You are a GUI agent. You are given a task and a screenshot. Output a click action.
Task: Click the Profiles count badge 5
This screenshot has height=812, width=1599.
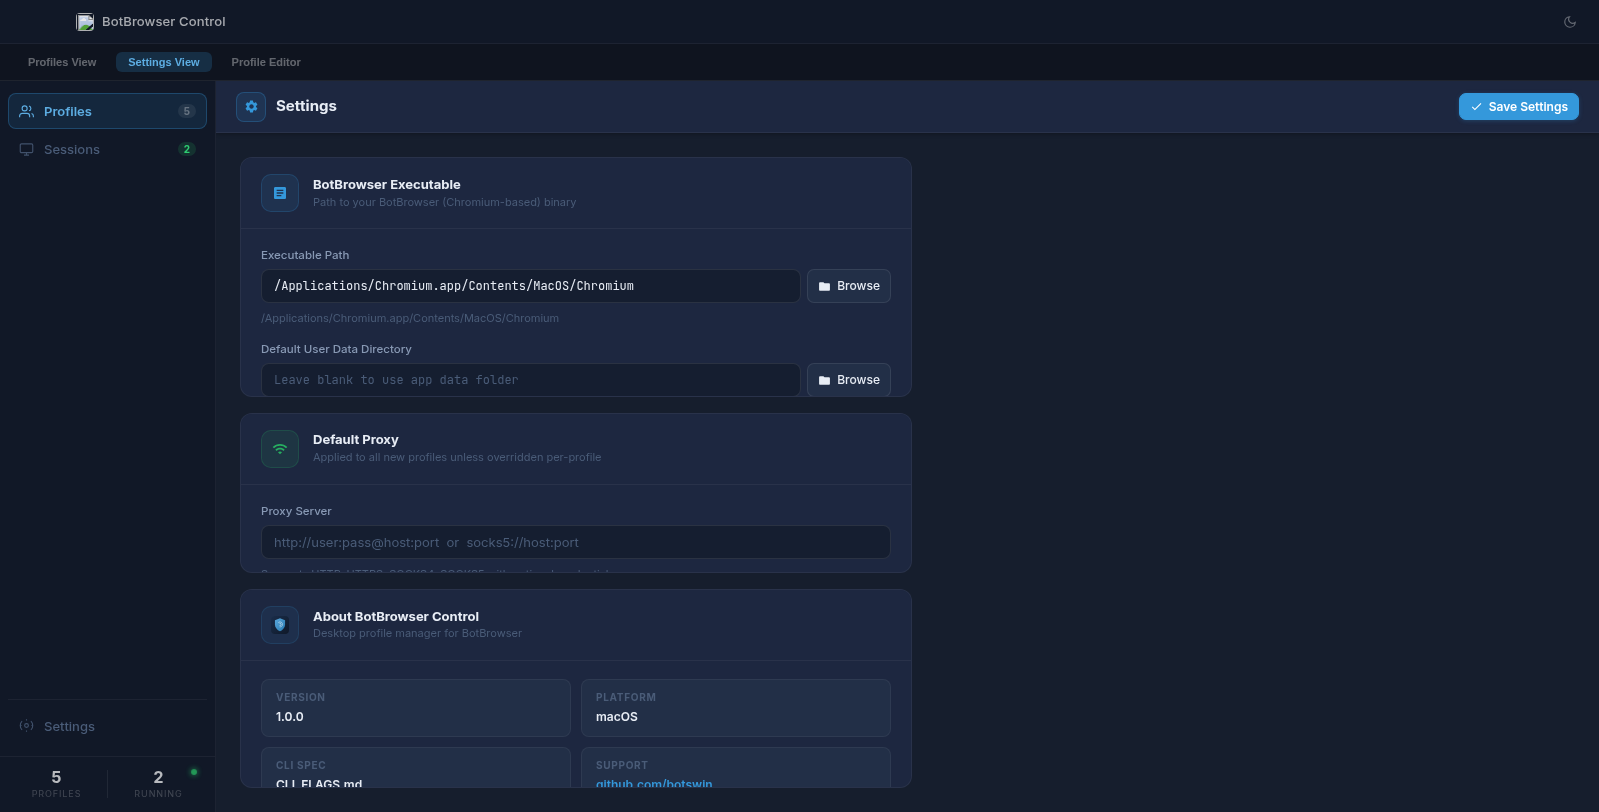(x=187, y=111)
